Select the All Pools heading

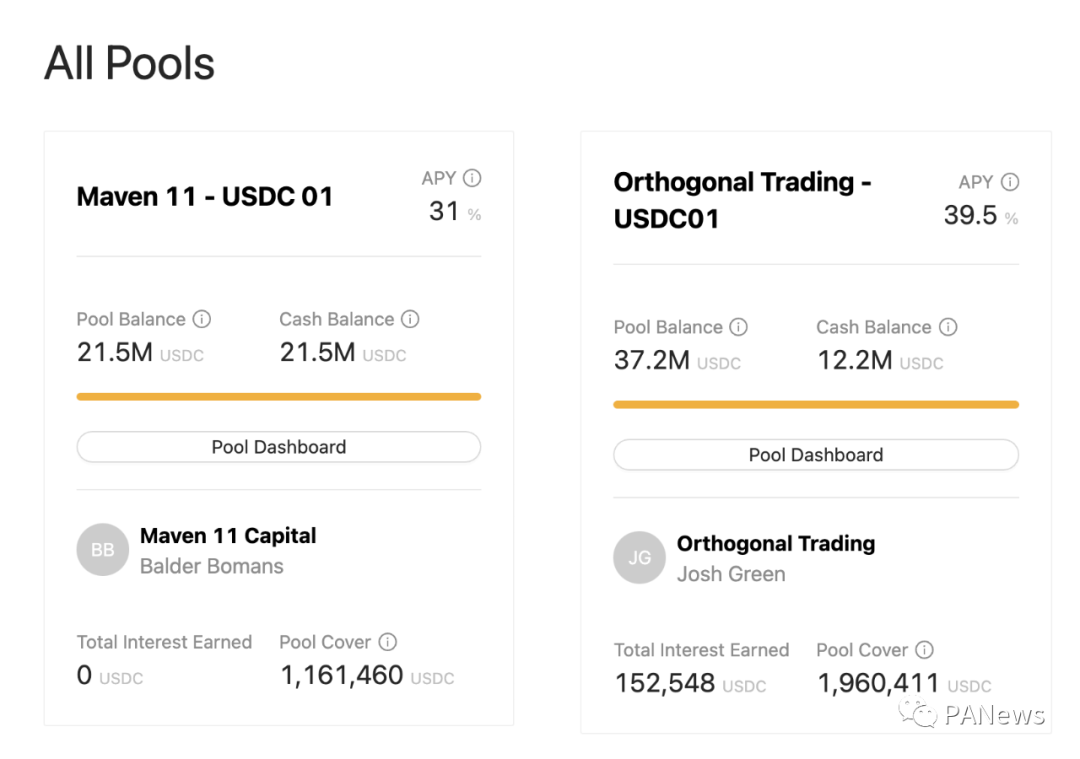coord(128,62)
